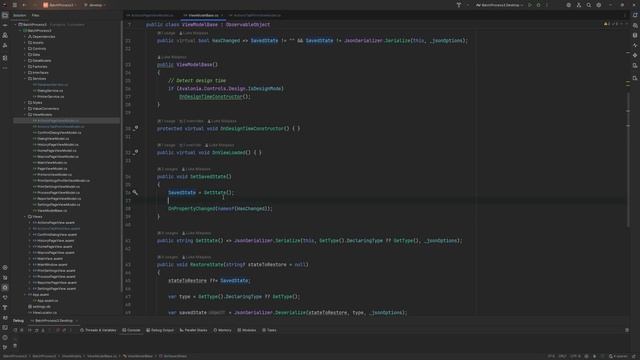Open the Memory debug tab
Image resolution: width=640 pixels, height=360 pixels.
[222, 330]
